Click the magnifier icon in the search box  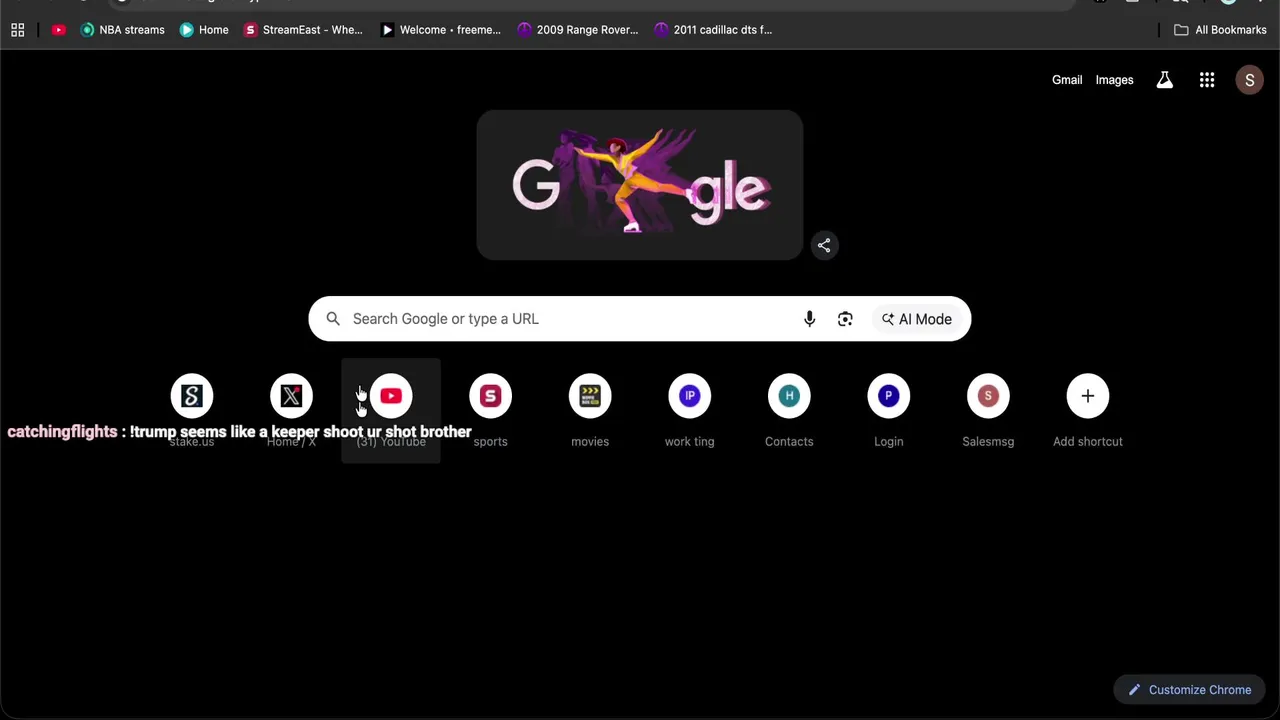pos(333,319)
